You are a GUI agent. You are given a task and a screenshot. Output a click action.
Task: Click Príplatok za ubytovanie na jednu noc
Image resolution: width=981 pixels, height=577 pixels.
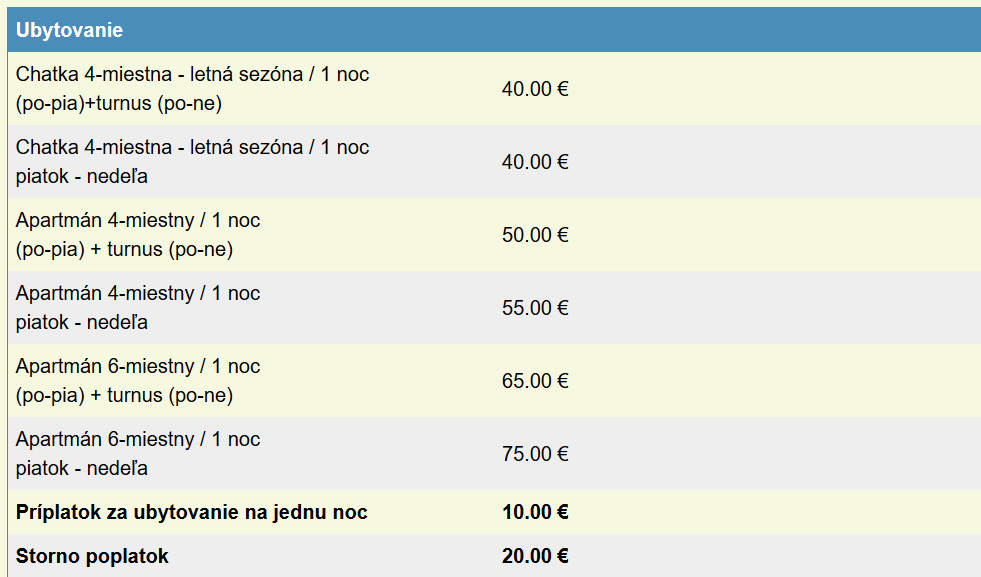(192, 513)
